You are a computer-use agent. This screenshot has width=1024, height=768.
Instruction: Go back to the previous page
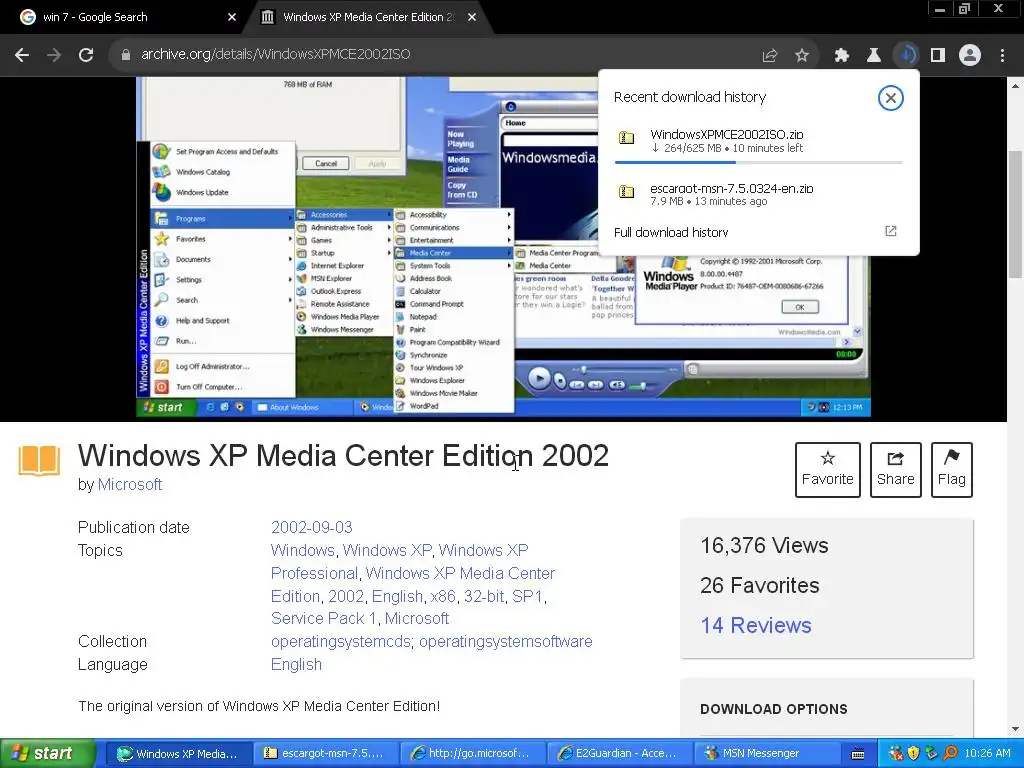click(x=22, y=55)
